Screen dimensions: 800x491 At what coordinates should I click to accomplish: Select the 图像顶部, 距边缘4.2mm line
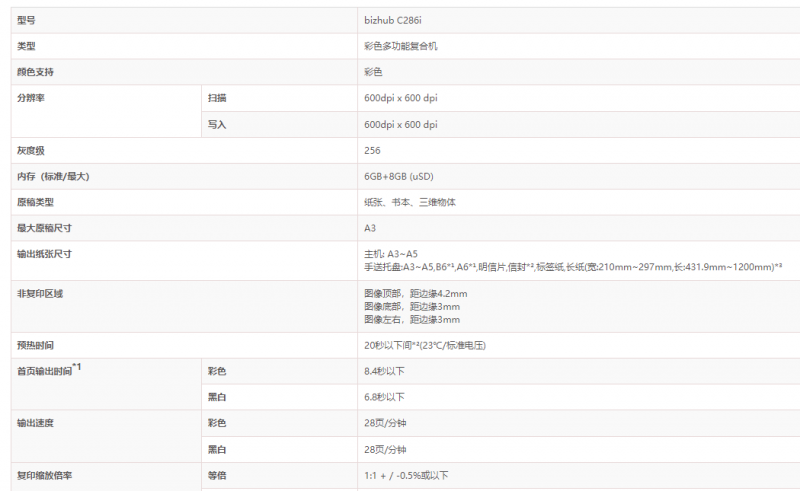tap(415, 293)
